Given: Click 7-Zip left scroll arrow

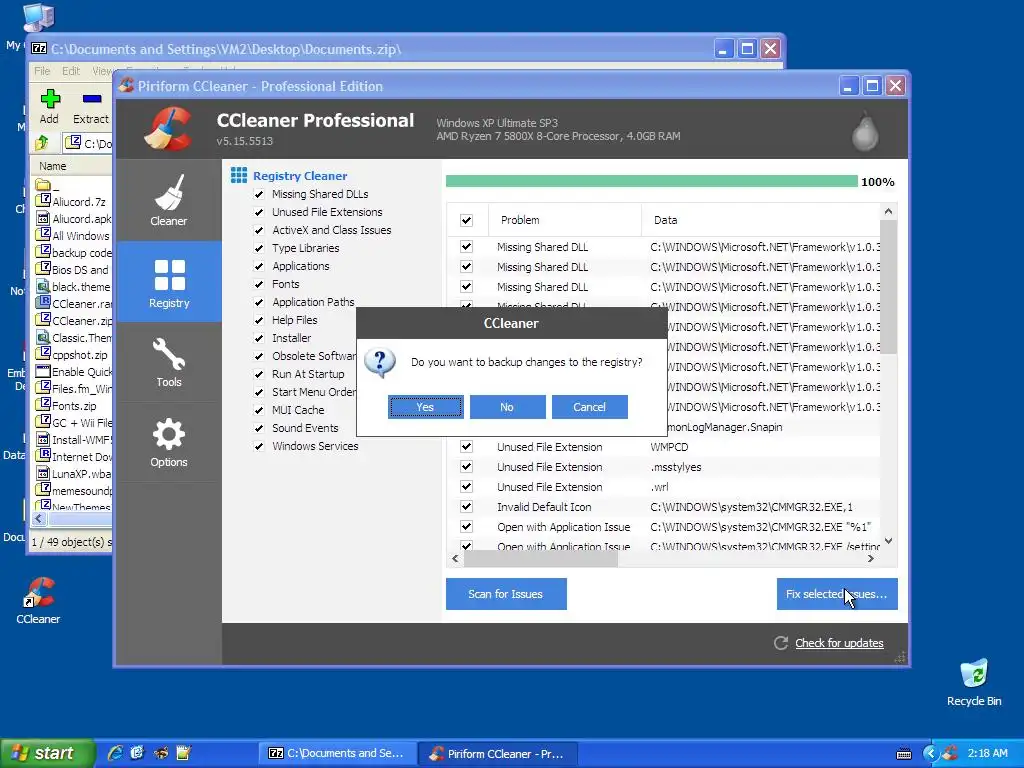Looking at the screenshot, I should pos(39,519).
